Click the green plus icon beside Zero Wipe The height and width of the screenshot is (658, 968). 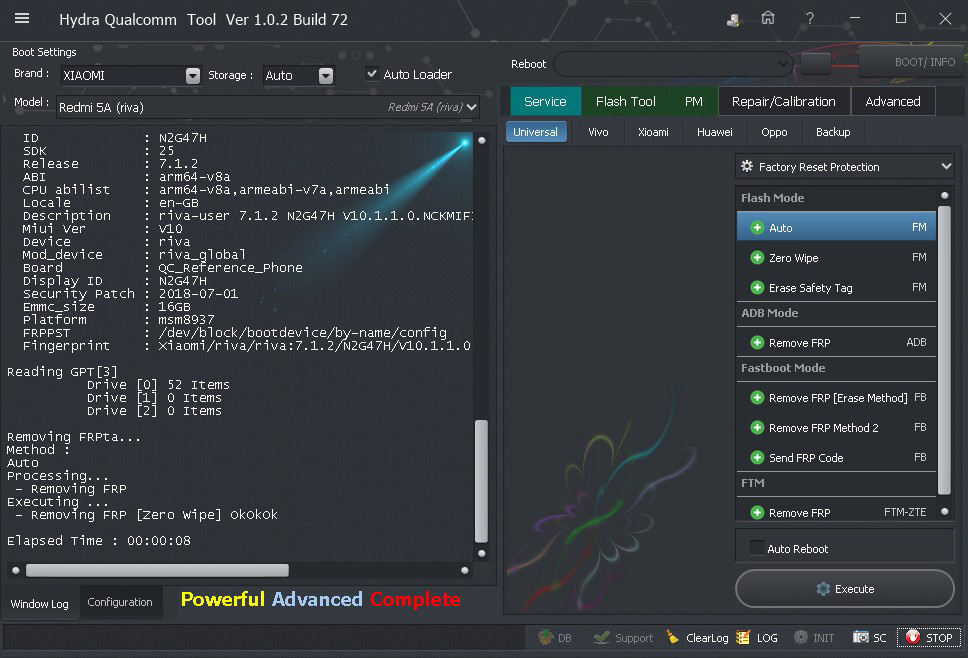tap(757, 257)
